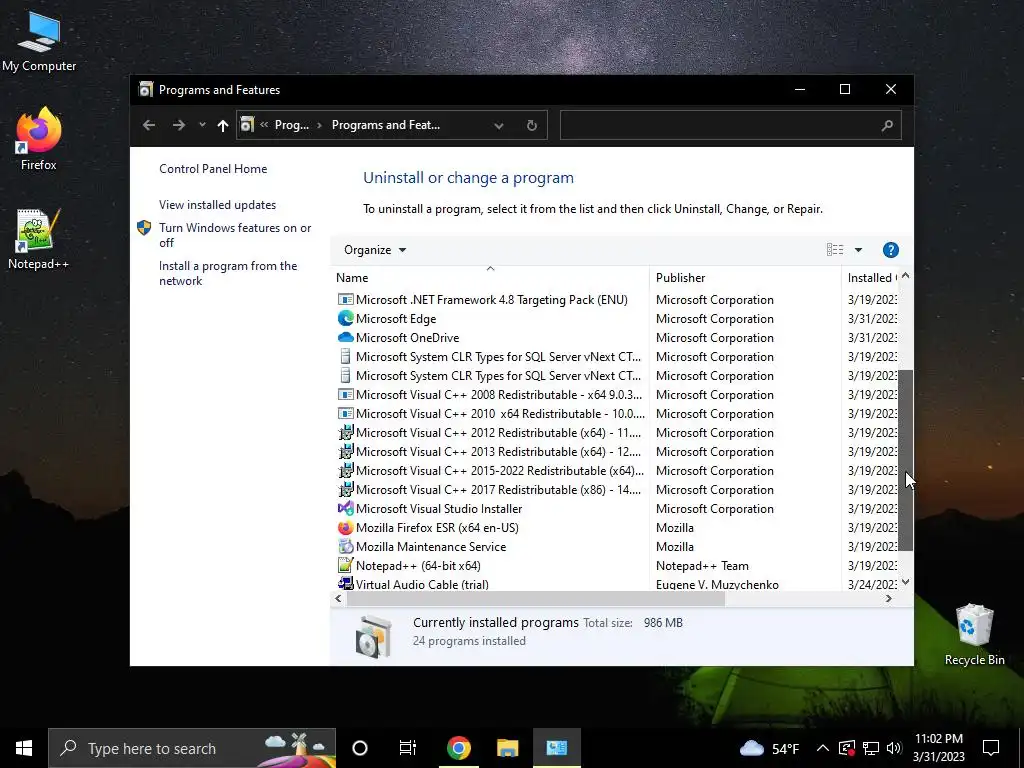Image resolution: width=1024 pixels, height=768 pixels.
Task: Select the Microsoft Edge icon in list
Action: click(345, 319)
